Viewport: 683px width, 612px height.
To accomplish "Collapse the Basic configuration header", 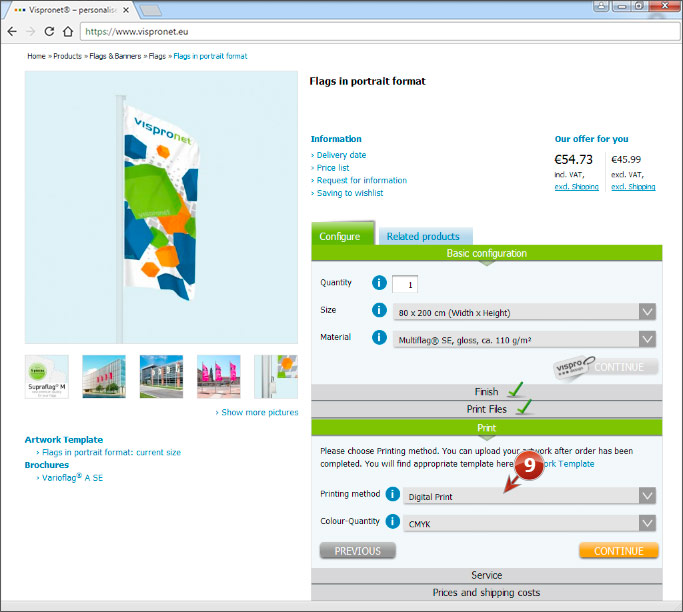I will click(487, 253).
